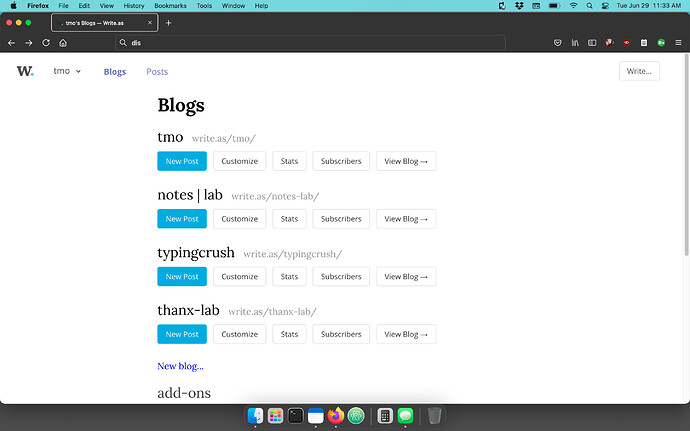Open the blue-header notes app in dock

pyautogui.click(x=316, y=416)
